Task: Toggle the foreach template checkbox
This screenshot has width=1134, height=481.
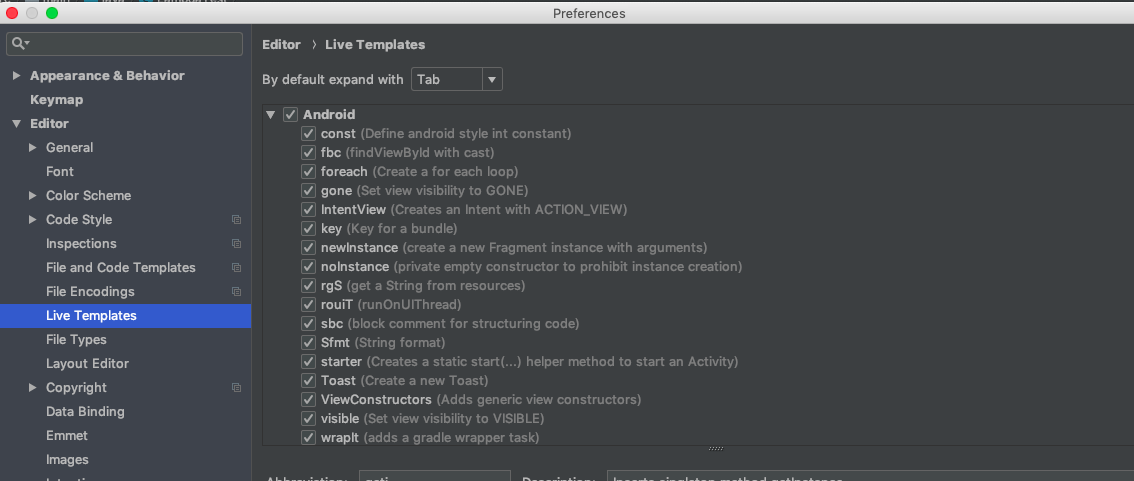Action: coord(309,172)
